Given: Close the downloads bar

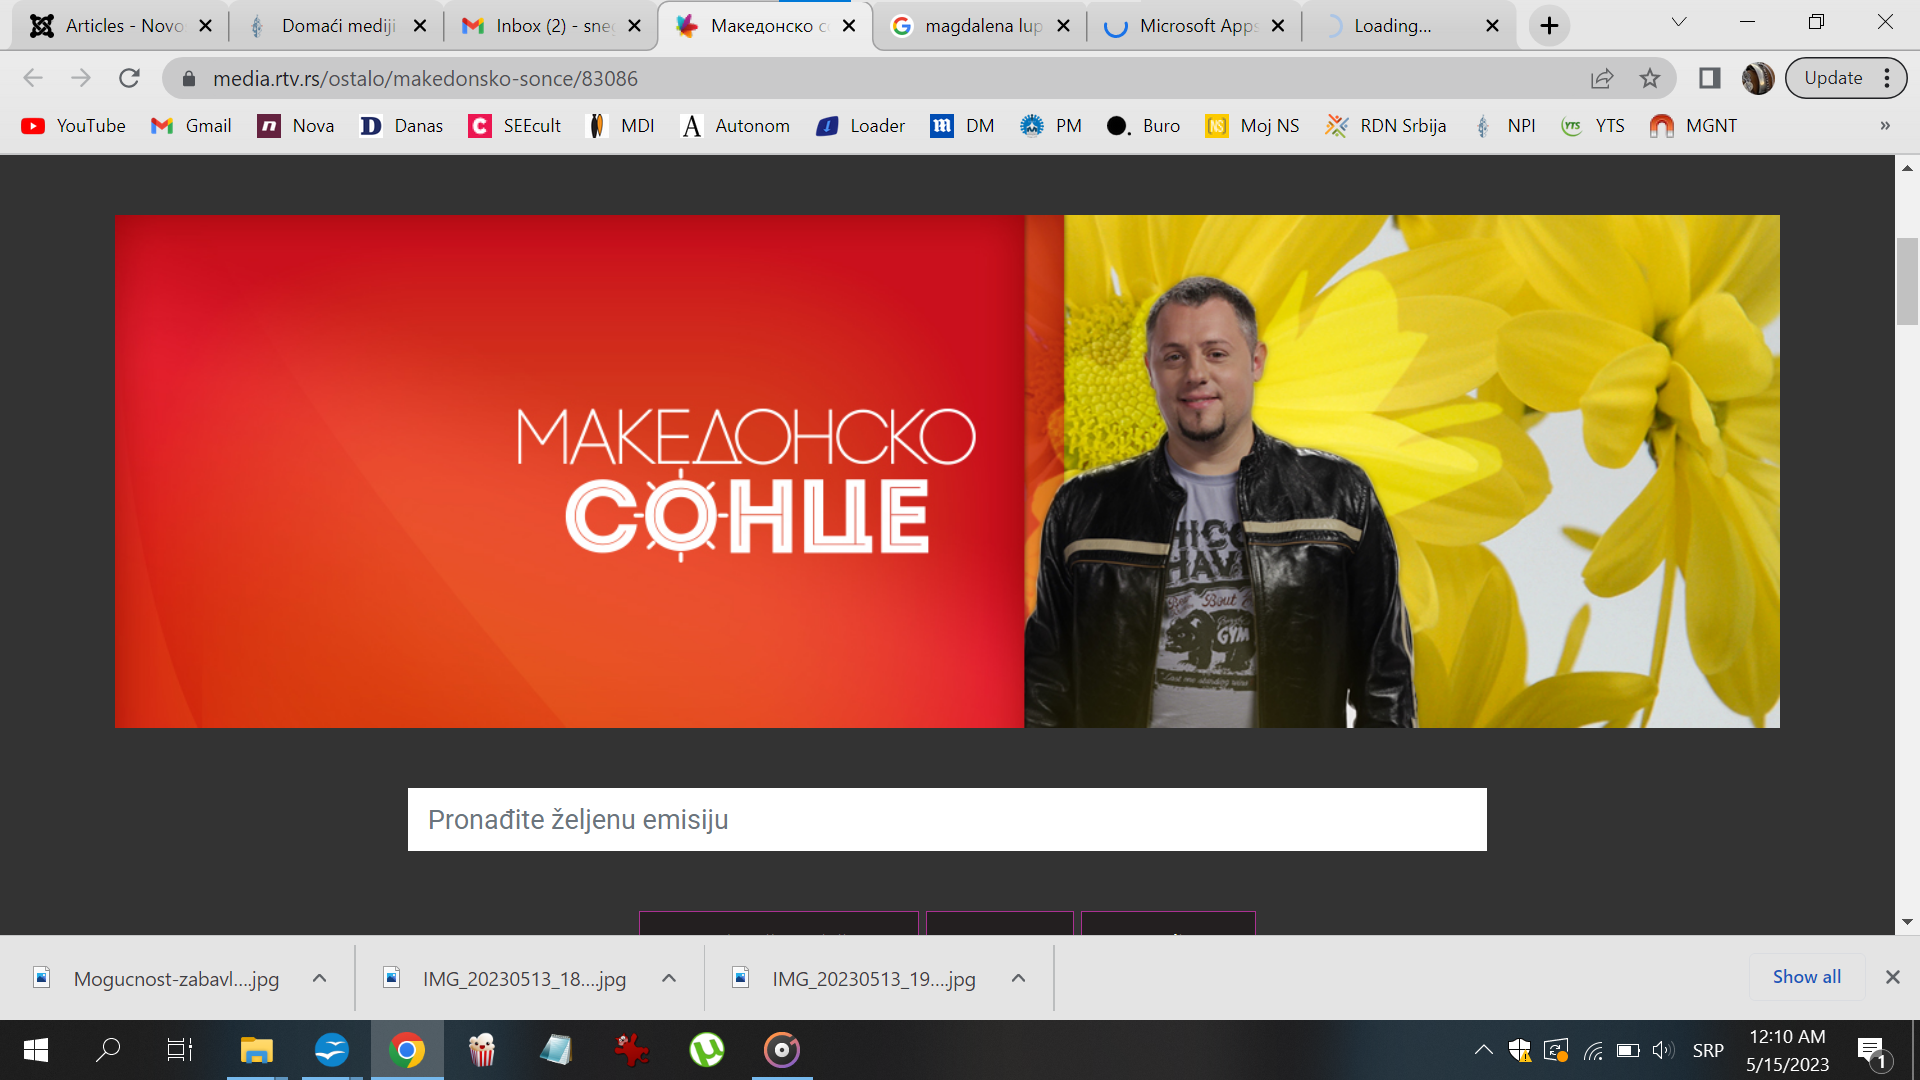Looking at the screenshot, I should click(1892, 977).
